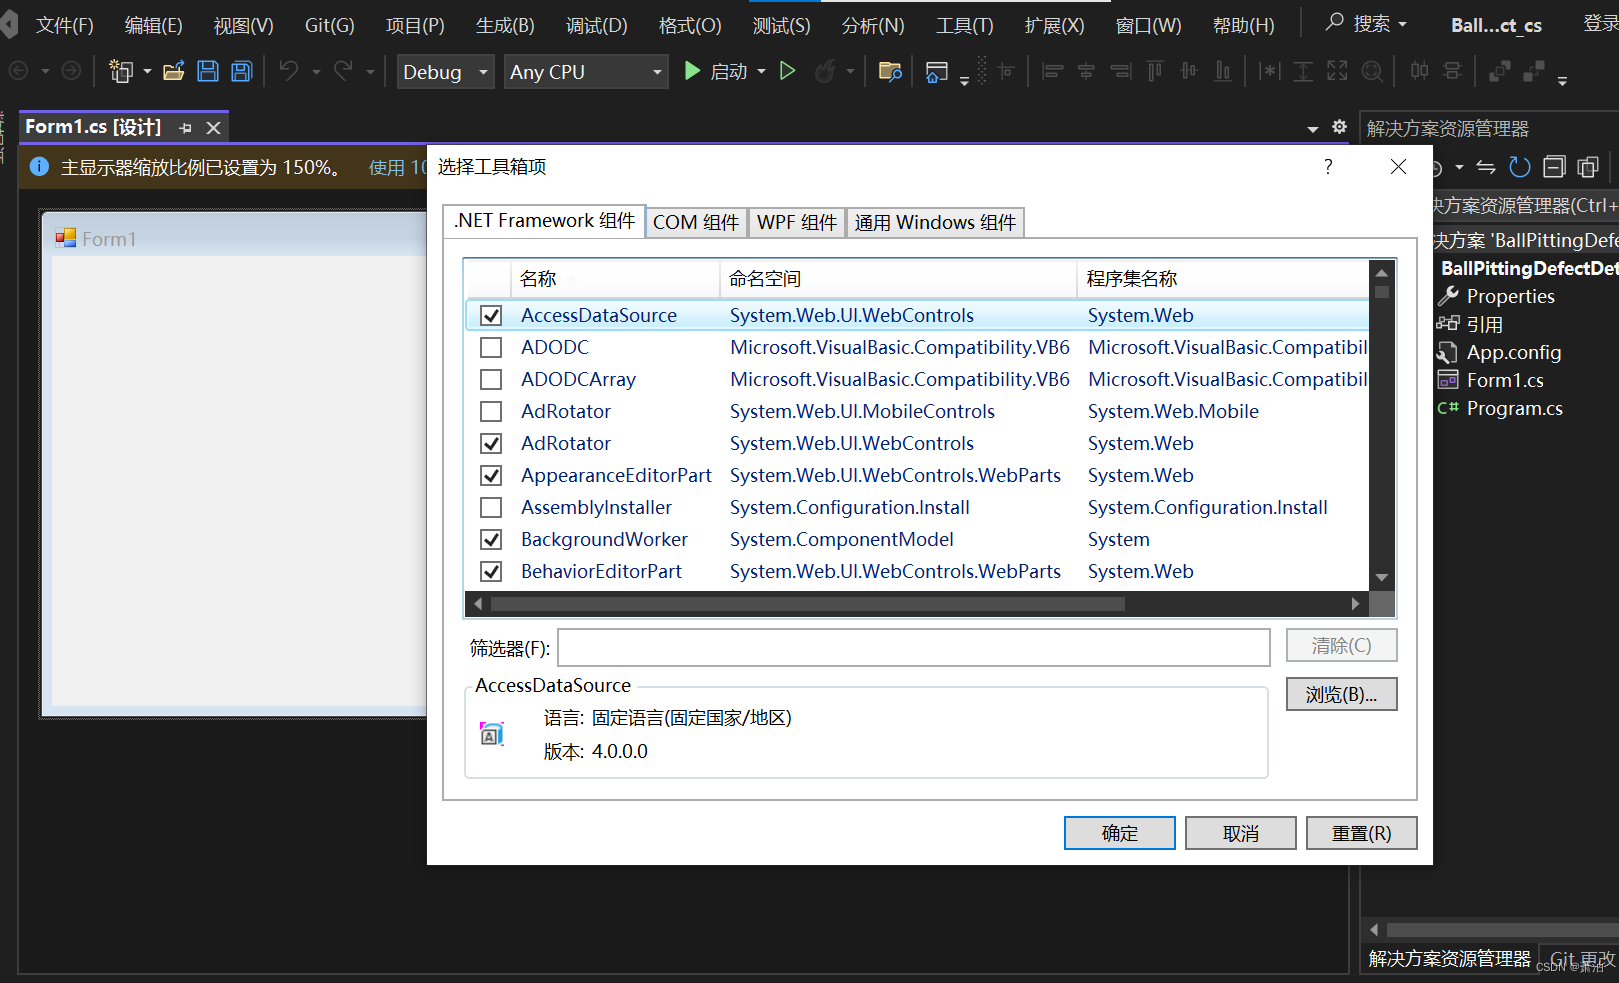This screenshot has height=983, width=1619.
Task: Click the Redo arrow icon
Action: click(x=343, y=71)
